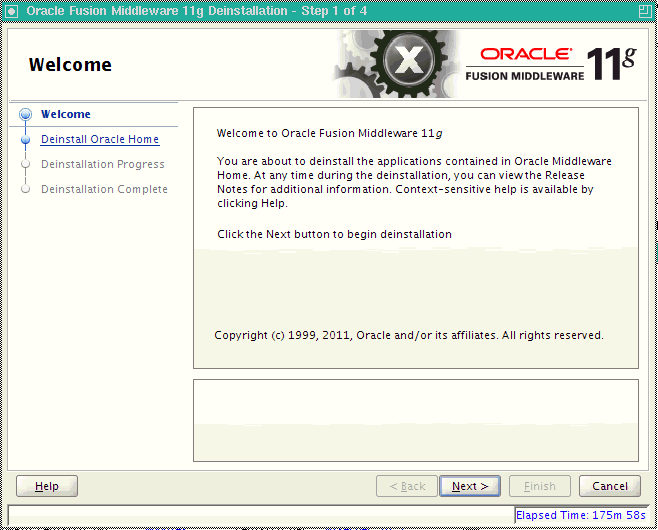Click the Deinstallation Complete step bullet
This screenshot has height=530, width=658.
tap(26, 189)
